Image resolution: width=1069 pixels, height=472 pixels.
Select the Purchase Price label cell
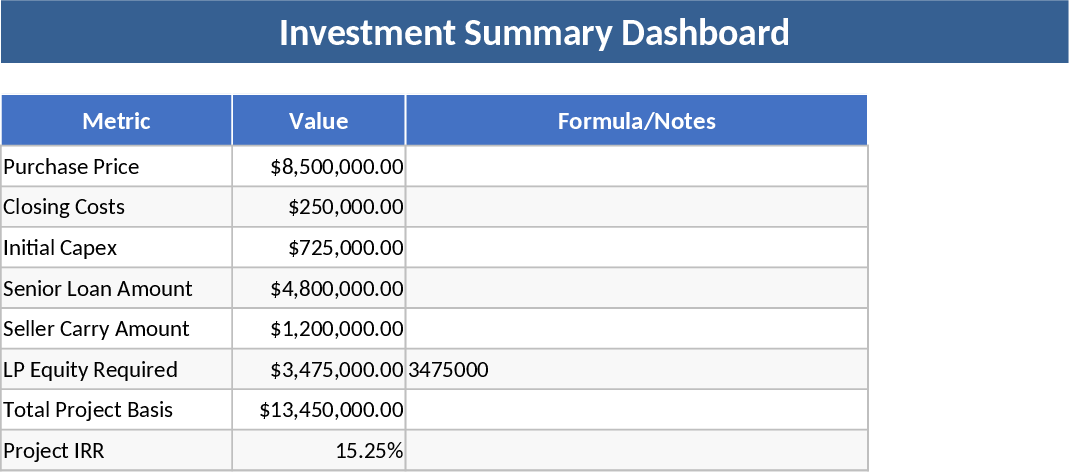117,166
